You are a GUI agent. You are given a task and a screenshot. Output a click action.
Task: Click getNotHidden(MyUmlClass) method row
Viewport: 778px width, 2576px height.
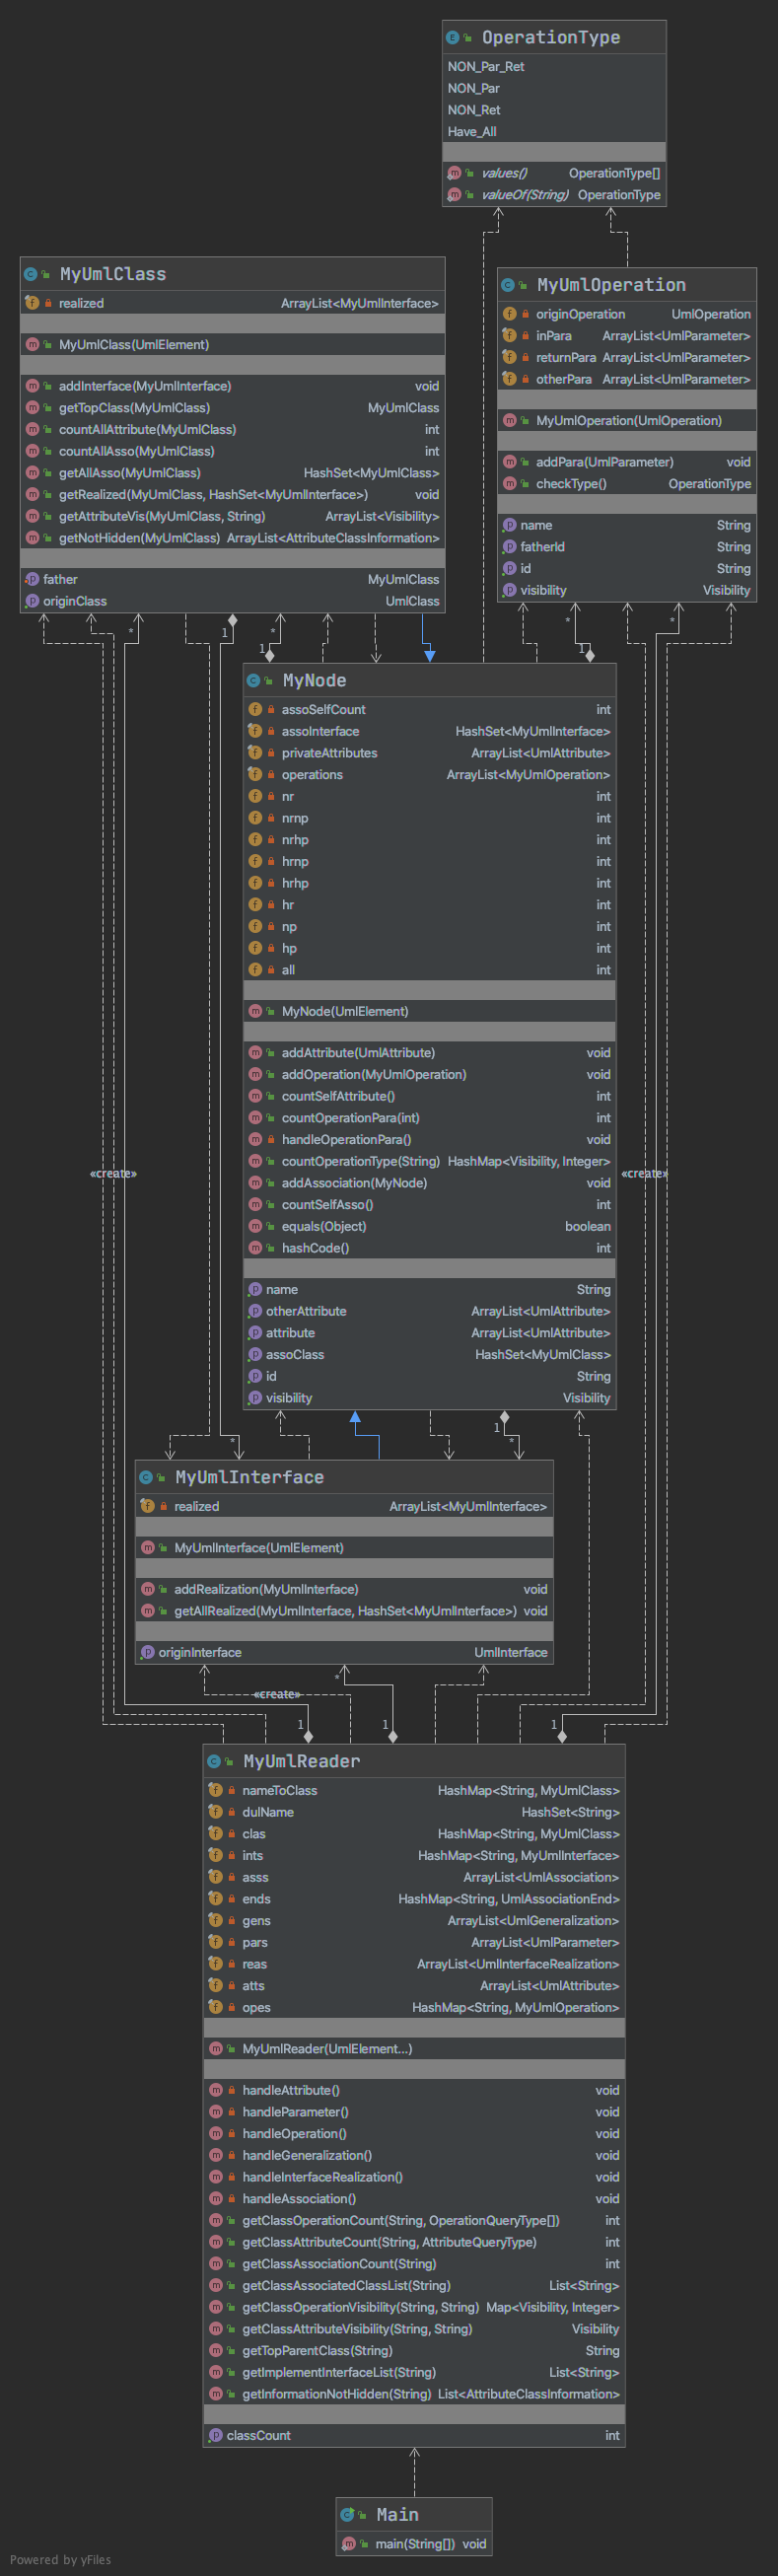tap(232, 538)
